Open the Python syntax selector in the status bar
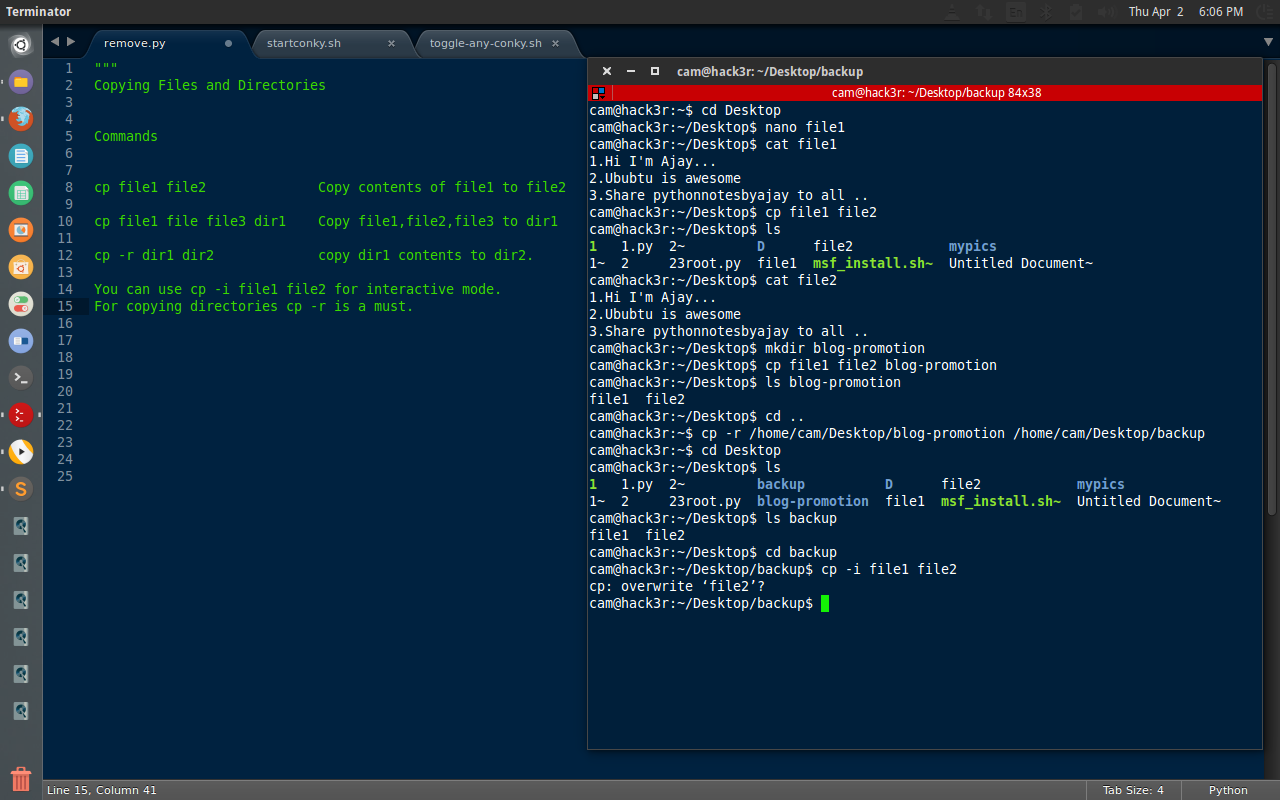The width and height of the screenshot is (1280, 800). click(x=1228, y=790)
